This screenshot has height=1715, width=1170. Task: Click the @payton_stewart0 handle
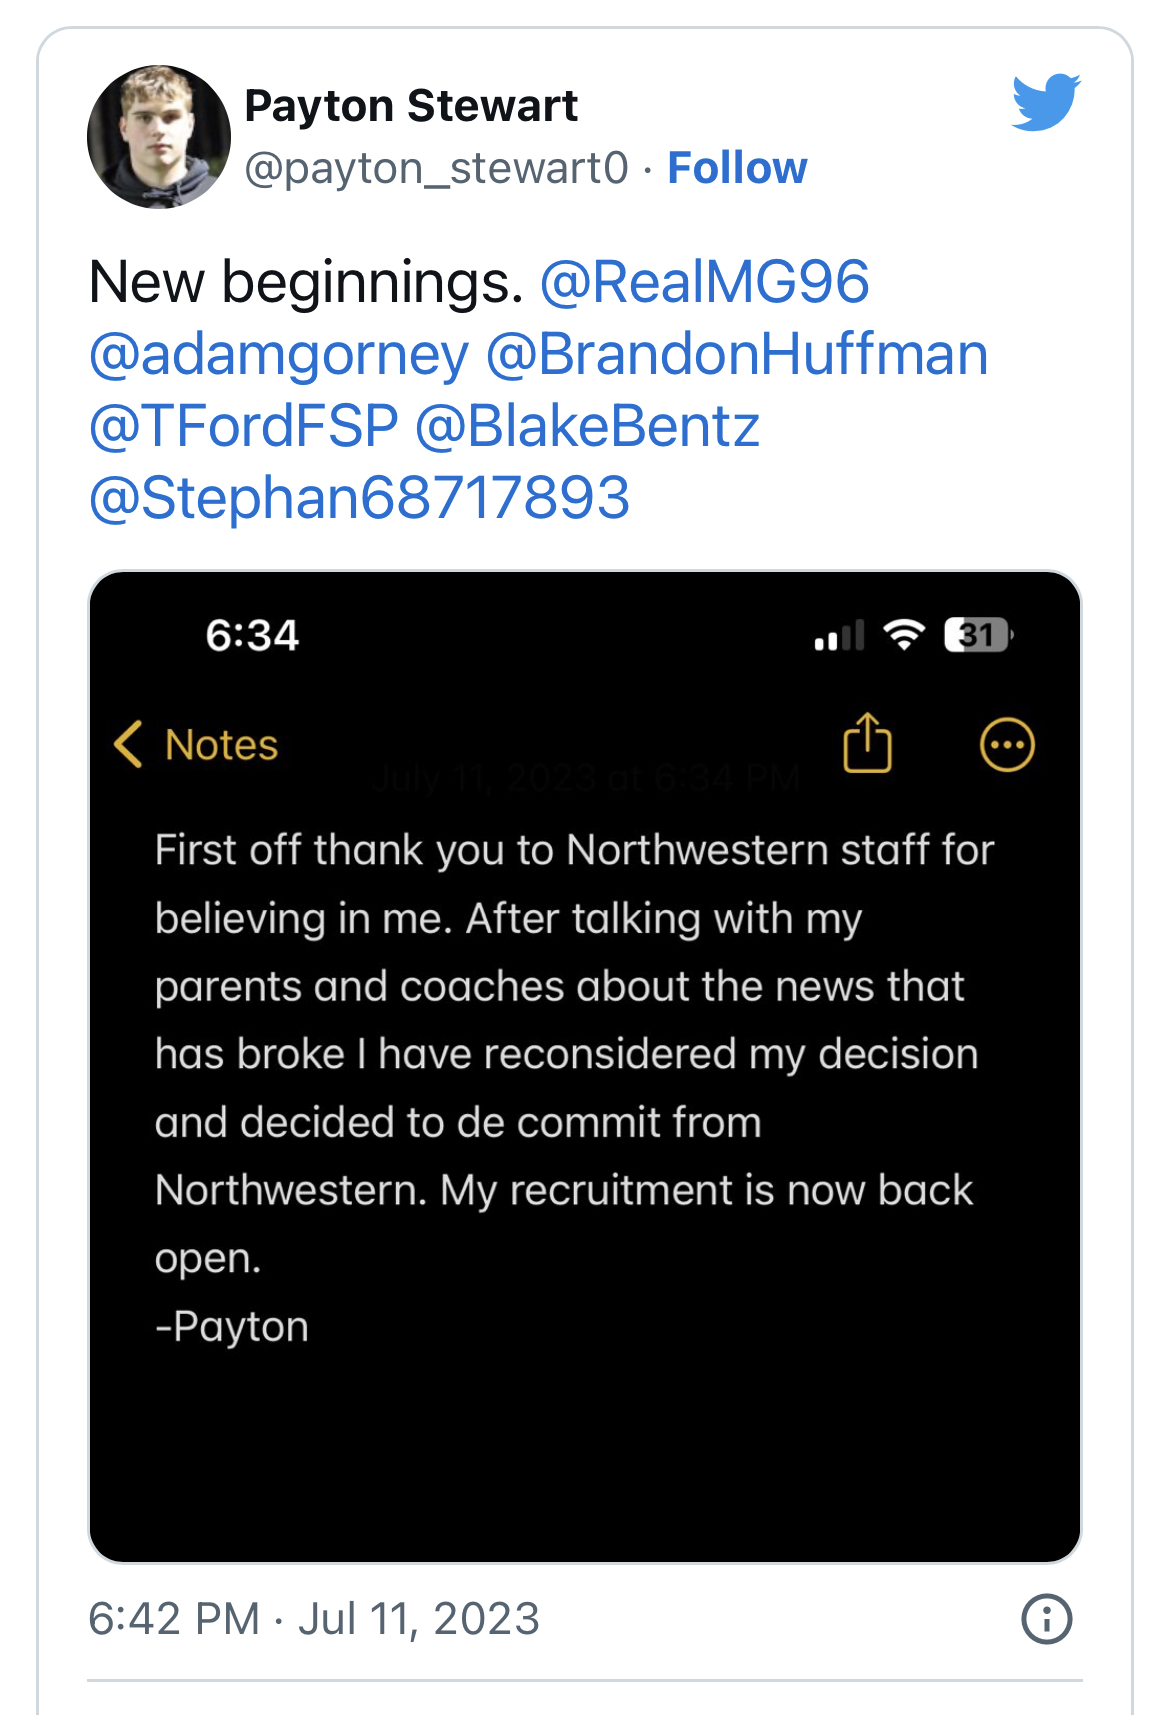(436, 168)
